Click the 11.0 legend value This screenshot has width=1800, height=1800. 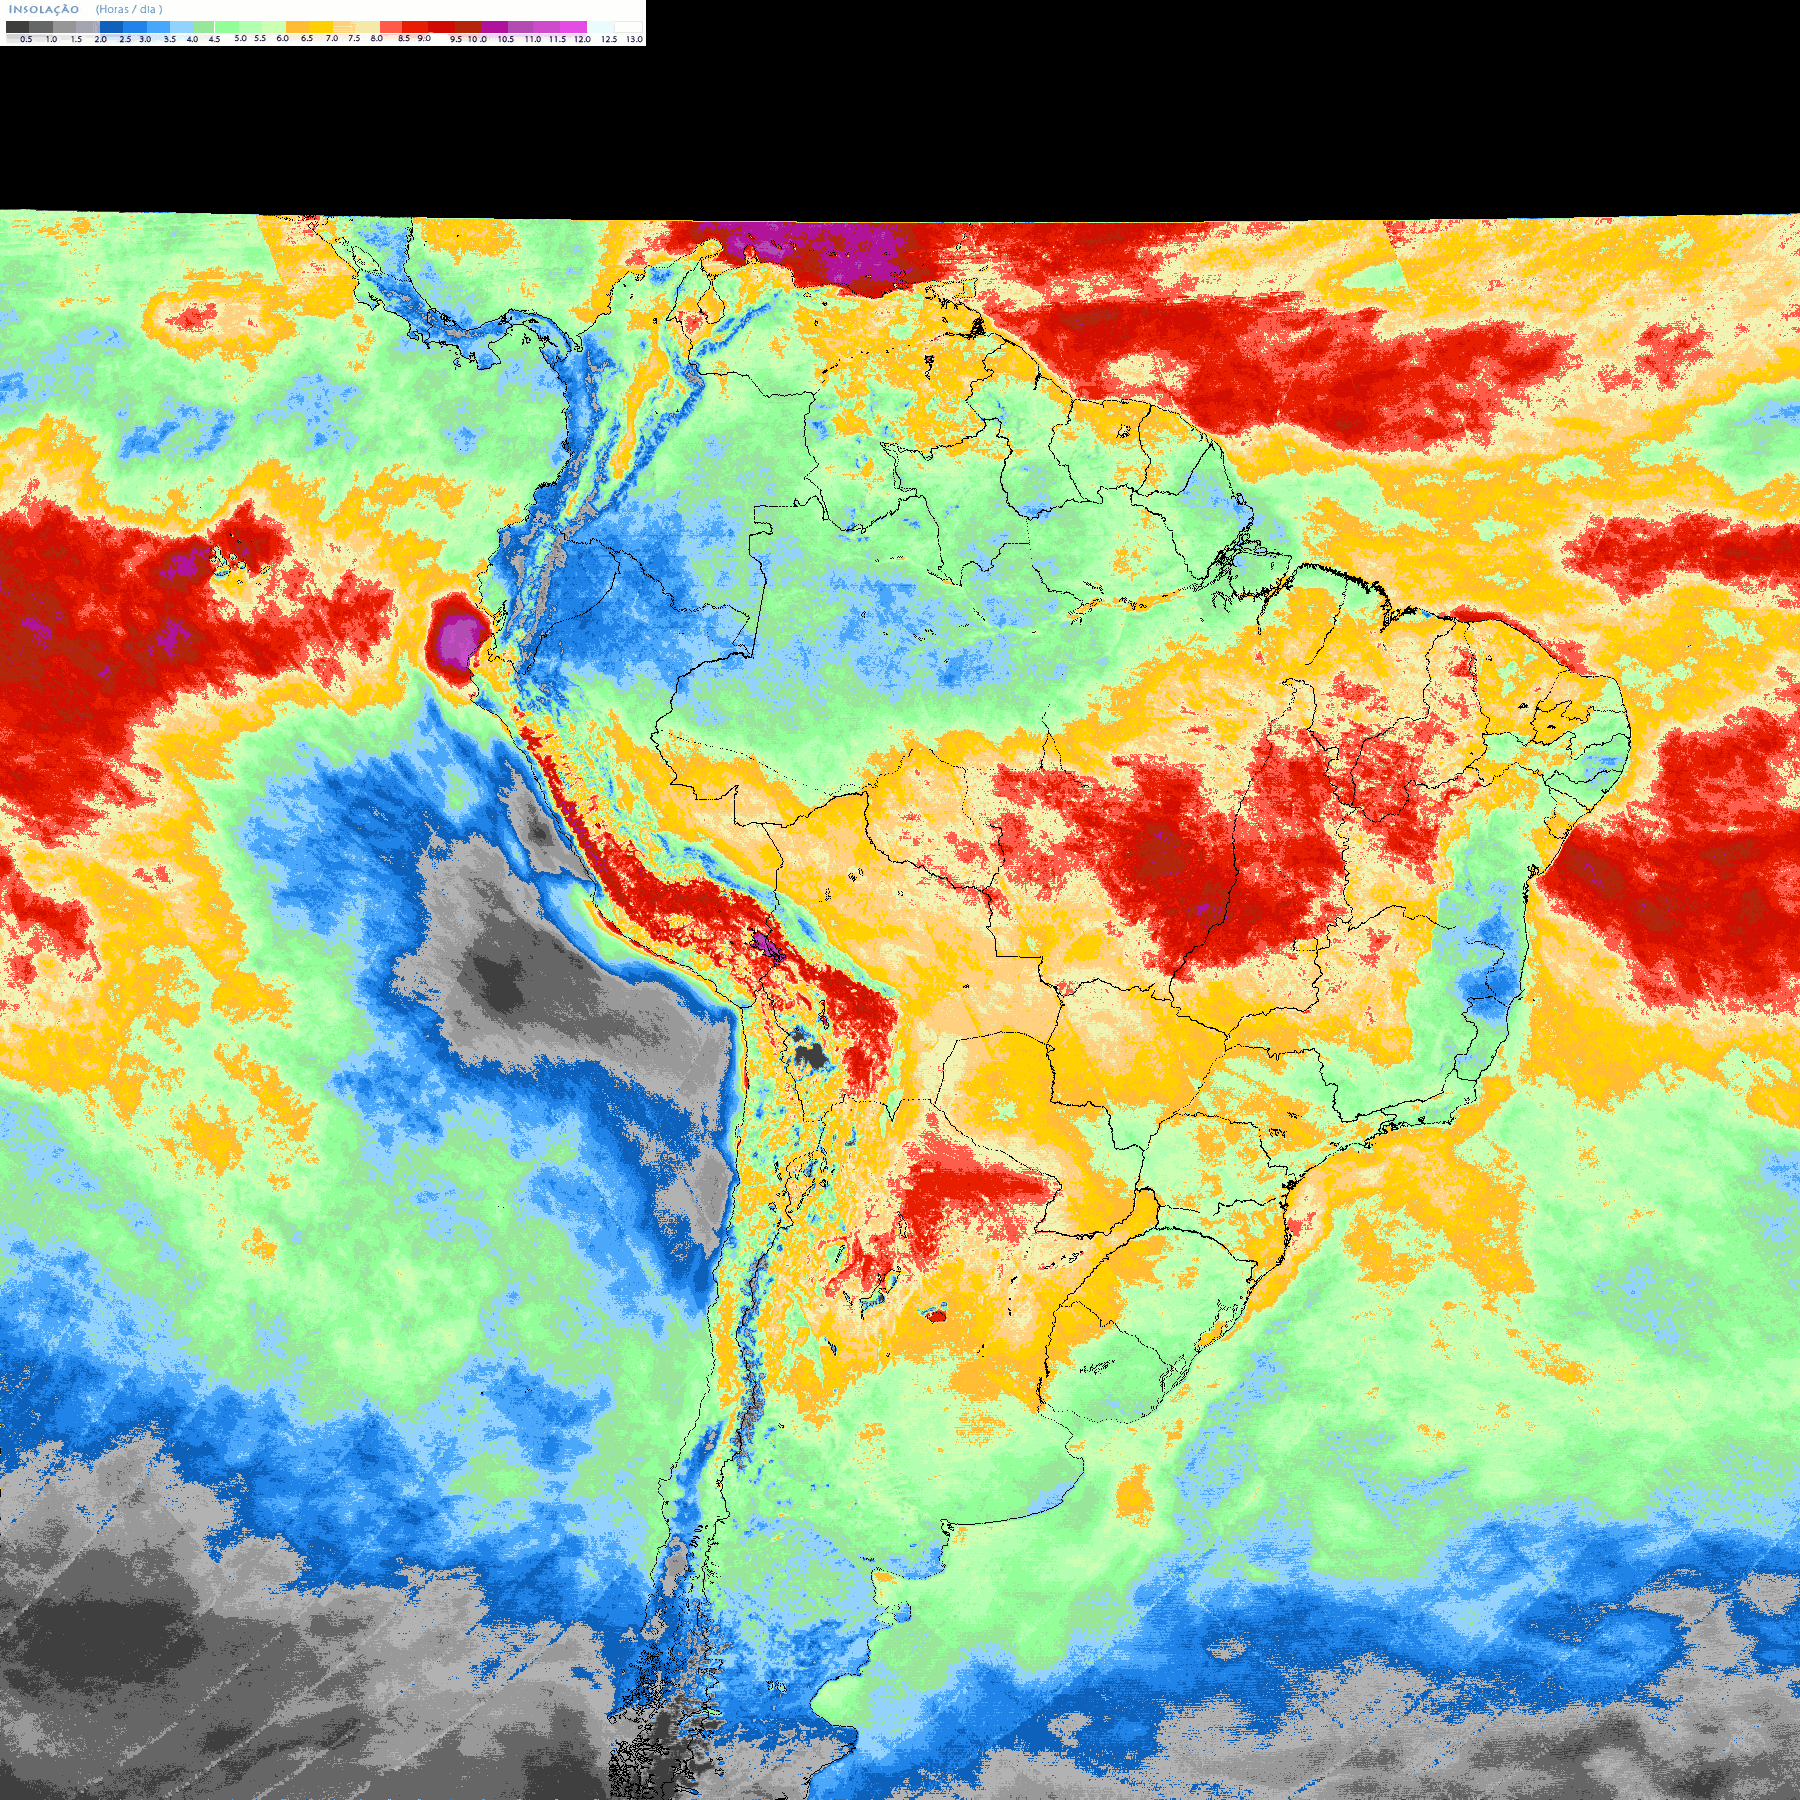click(533, 39)
